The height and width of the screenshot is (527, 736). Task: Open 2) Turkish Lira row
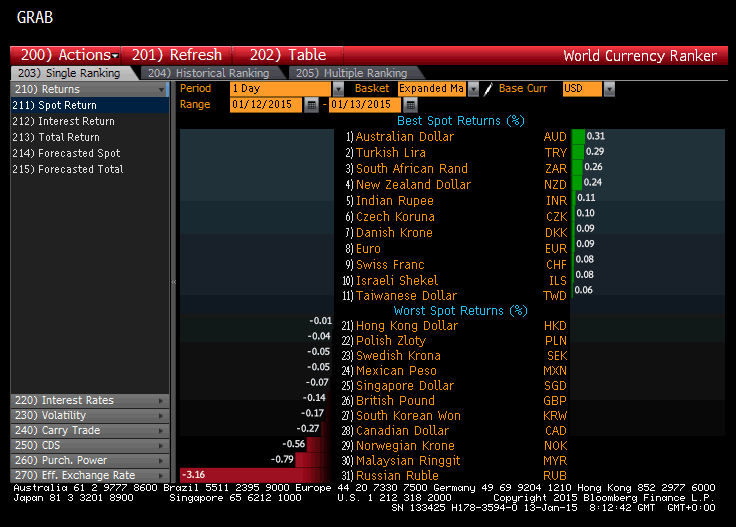456,153
